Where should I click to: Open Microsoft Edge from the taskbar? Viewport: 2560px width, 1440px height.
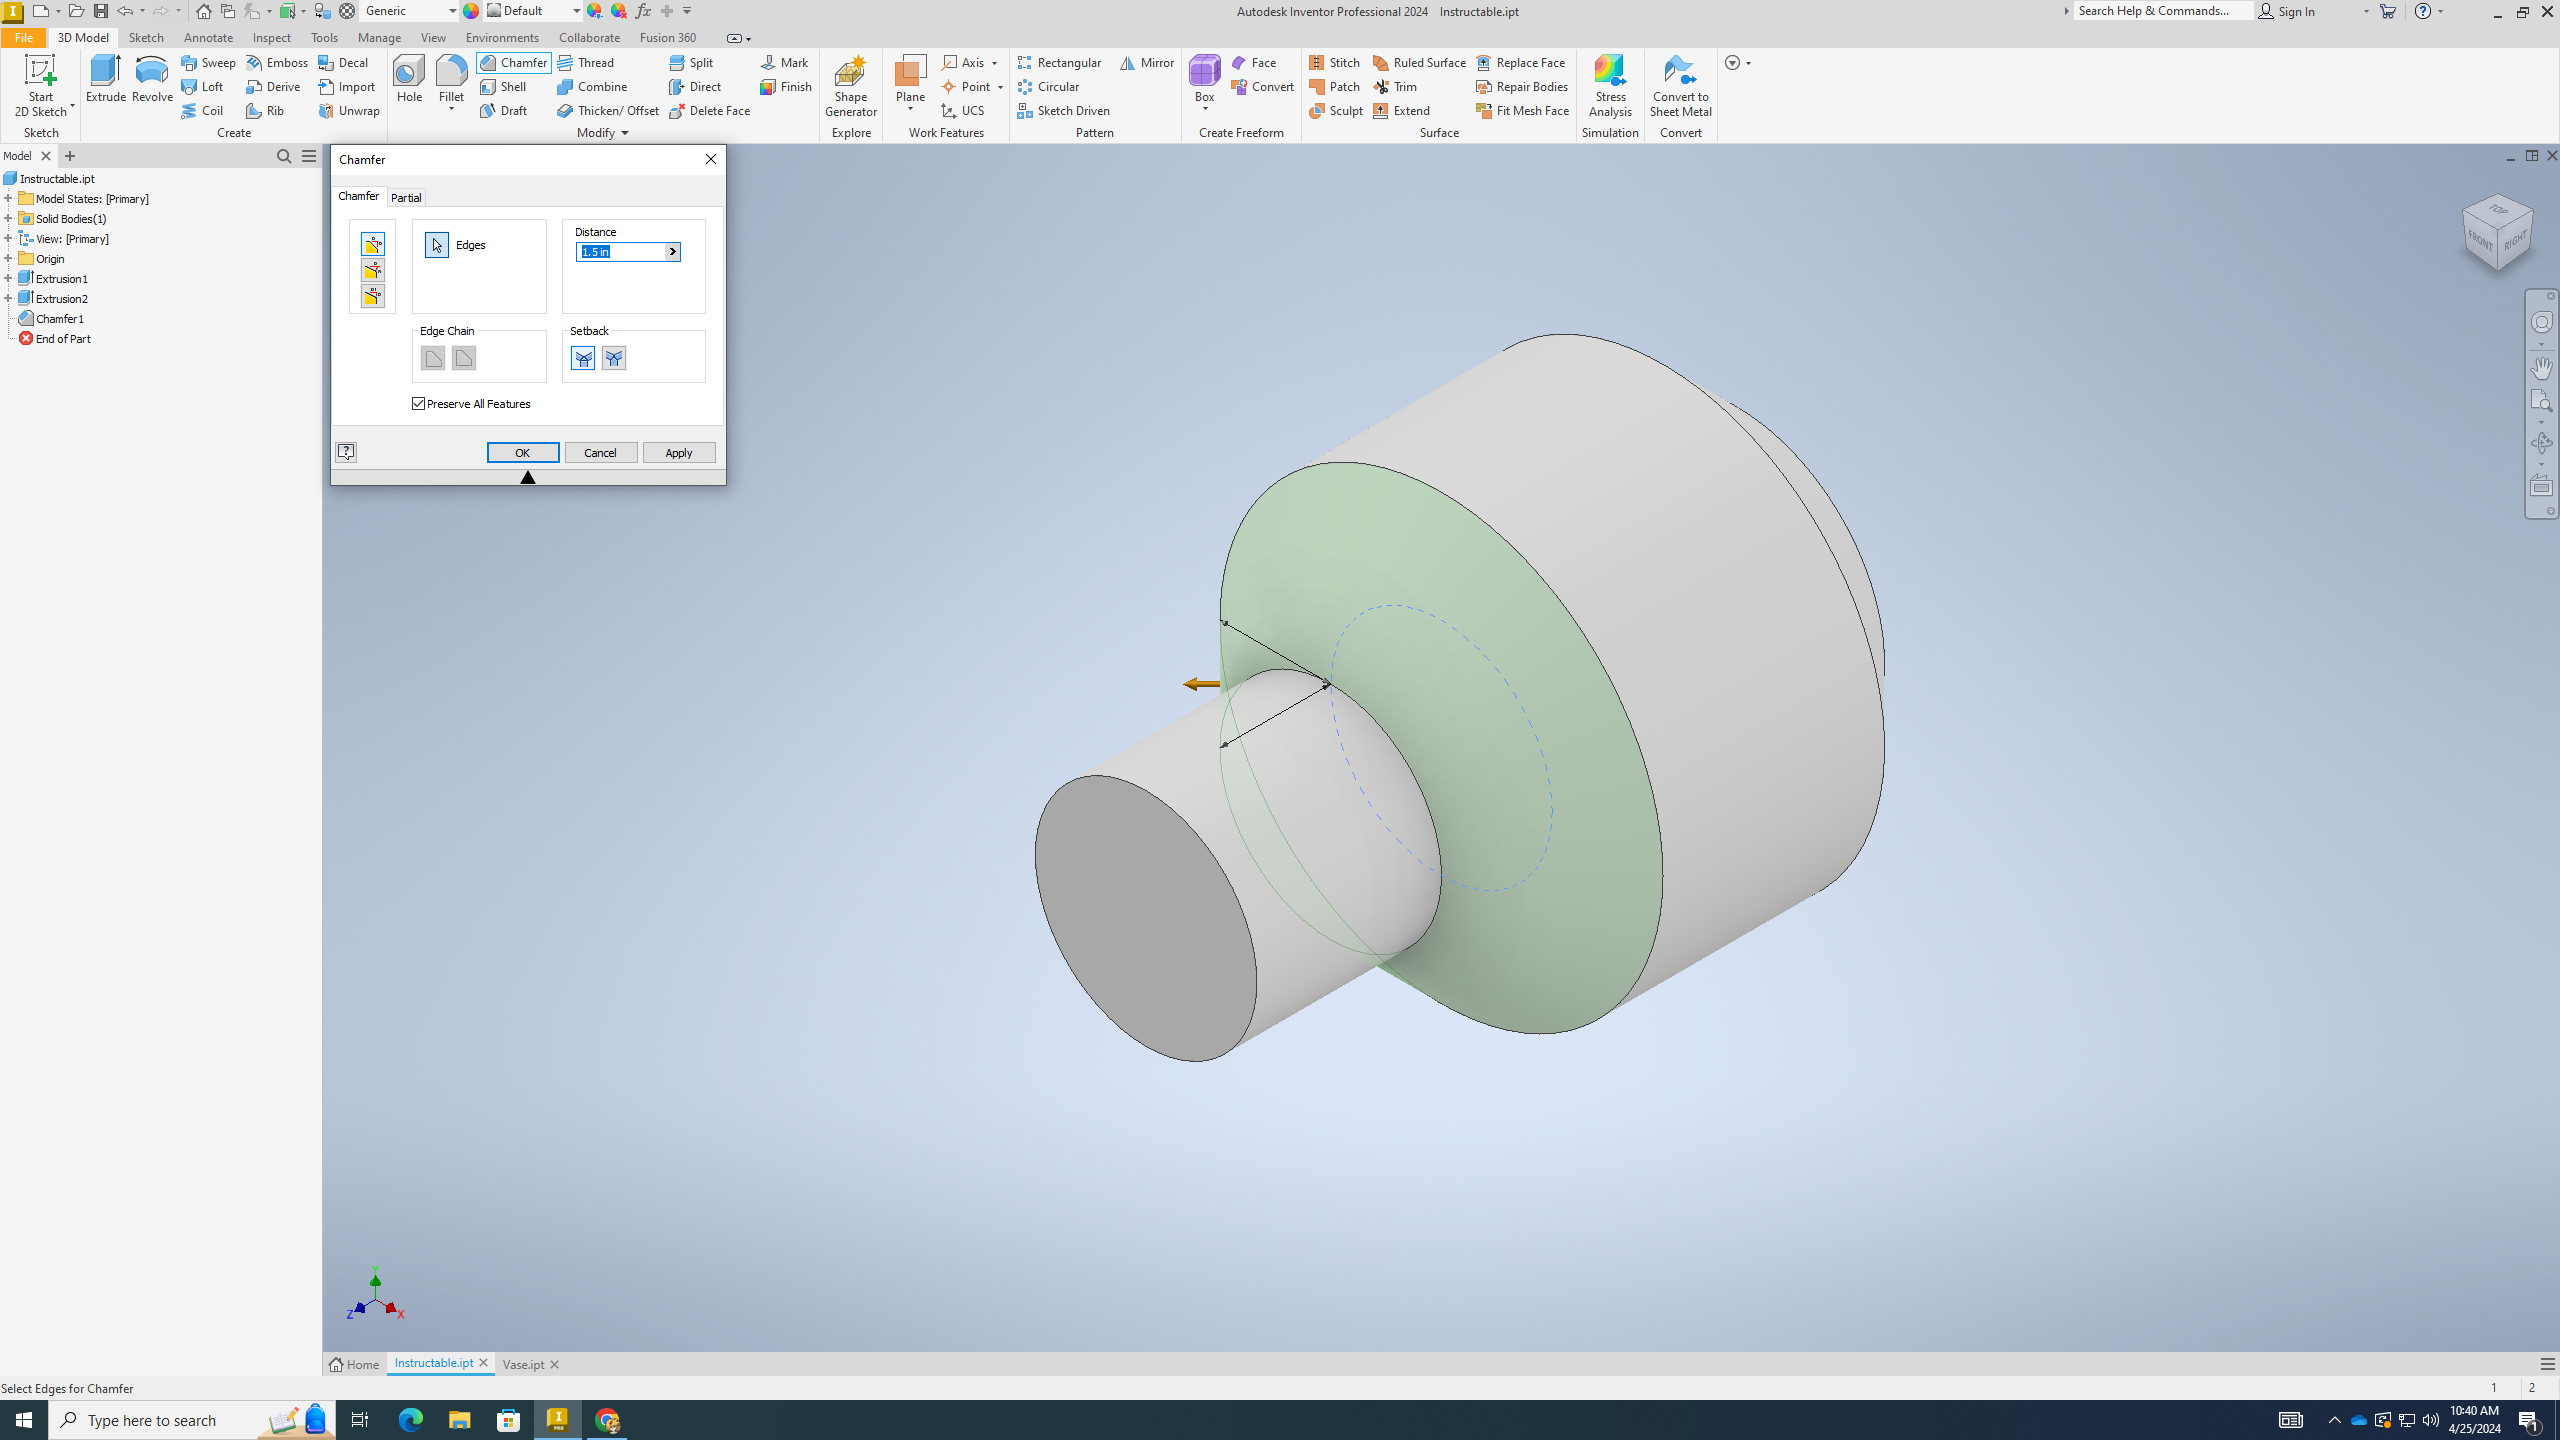[411, 1420]
